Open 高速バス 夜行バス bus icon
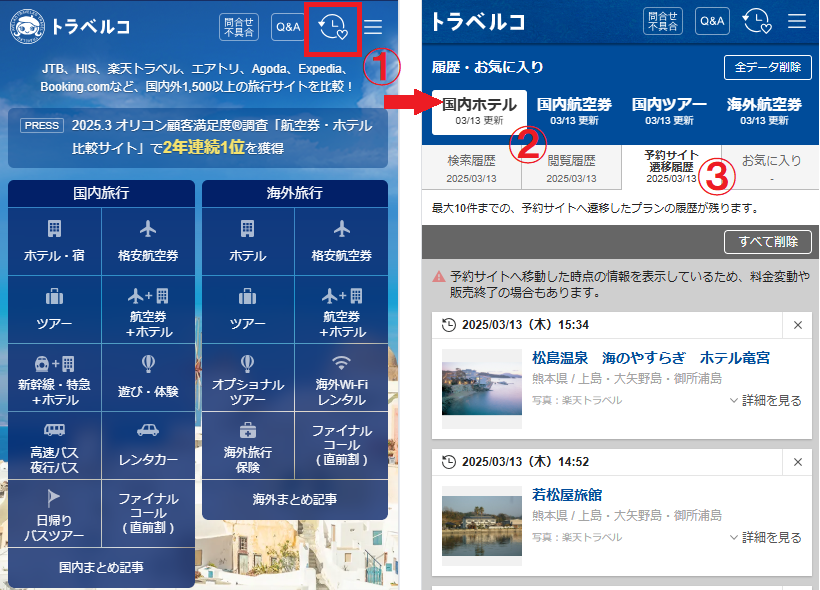The image size is (820, 590). pyautogui.click(x=54, y=430)
